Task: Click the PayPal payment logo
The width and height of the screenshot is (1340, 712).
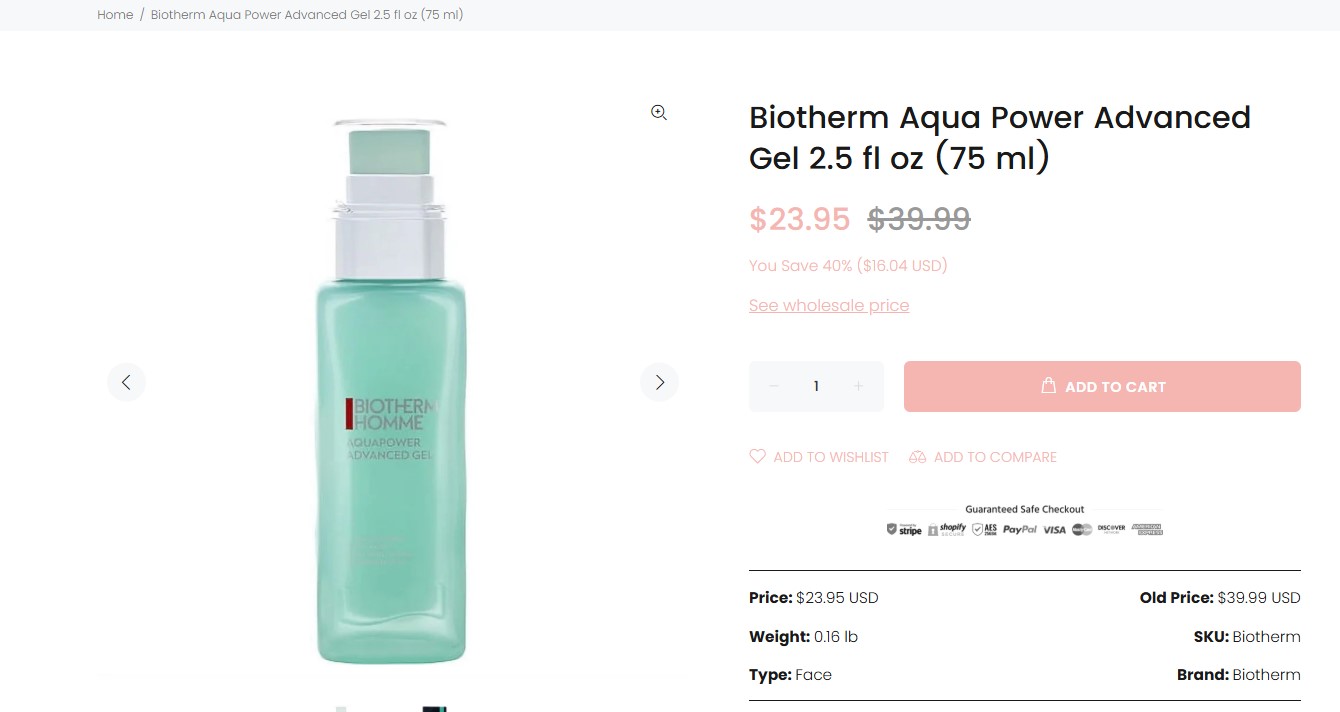Action: tap(1020, 529)
